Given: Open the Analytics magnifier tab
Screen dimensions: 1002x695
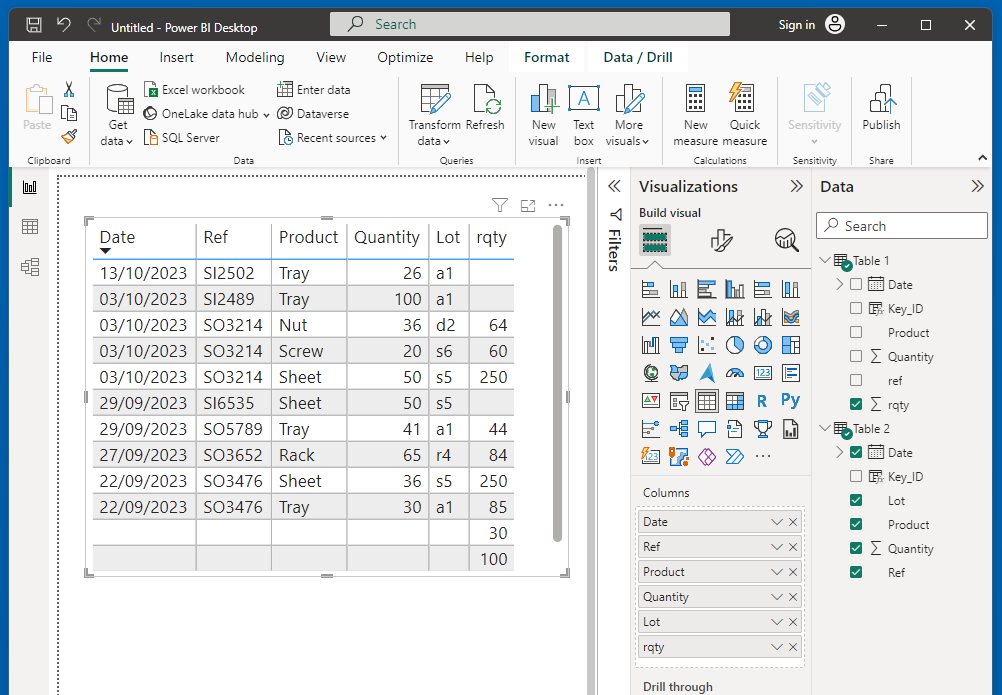Looking at the screenshot, I should pyautogui.click(x=787, y=241).
